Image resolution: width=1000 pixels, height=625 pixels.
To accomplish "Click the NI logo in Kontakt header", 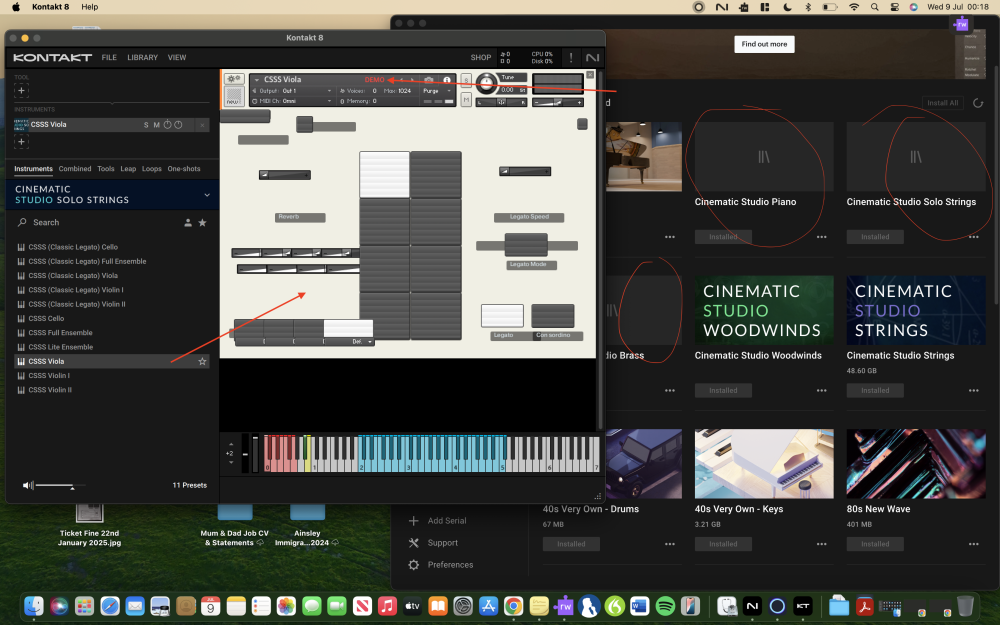I will point(592,57).
